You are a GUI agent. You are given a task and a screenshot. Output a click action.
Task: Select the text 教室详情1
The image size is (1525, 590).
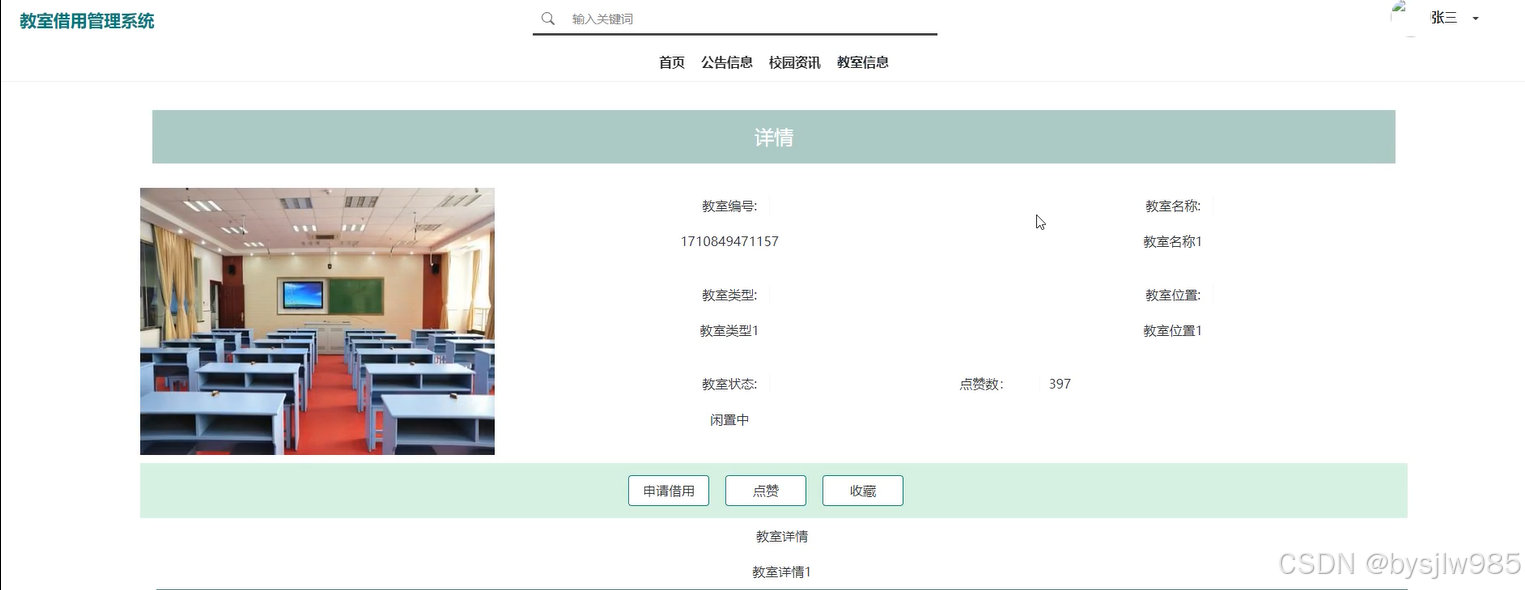(782, 572)
